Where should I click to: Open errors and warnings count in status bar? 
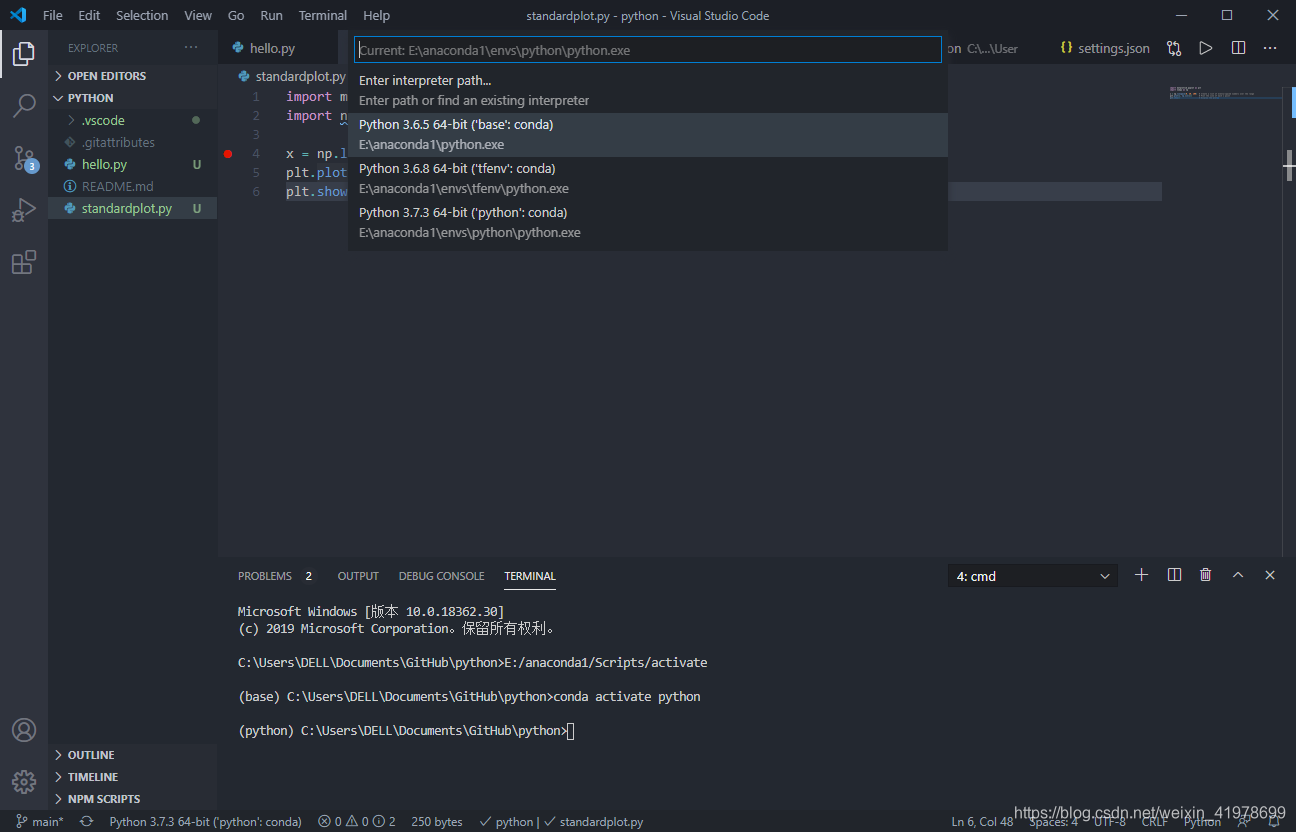click(x=357, y=821)
